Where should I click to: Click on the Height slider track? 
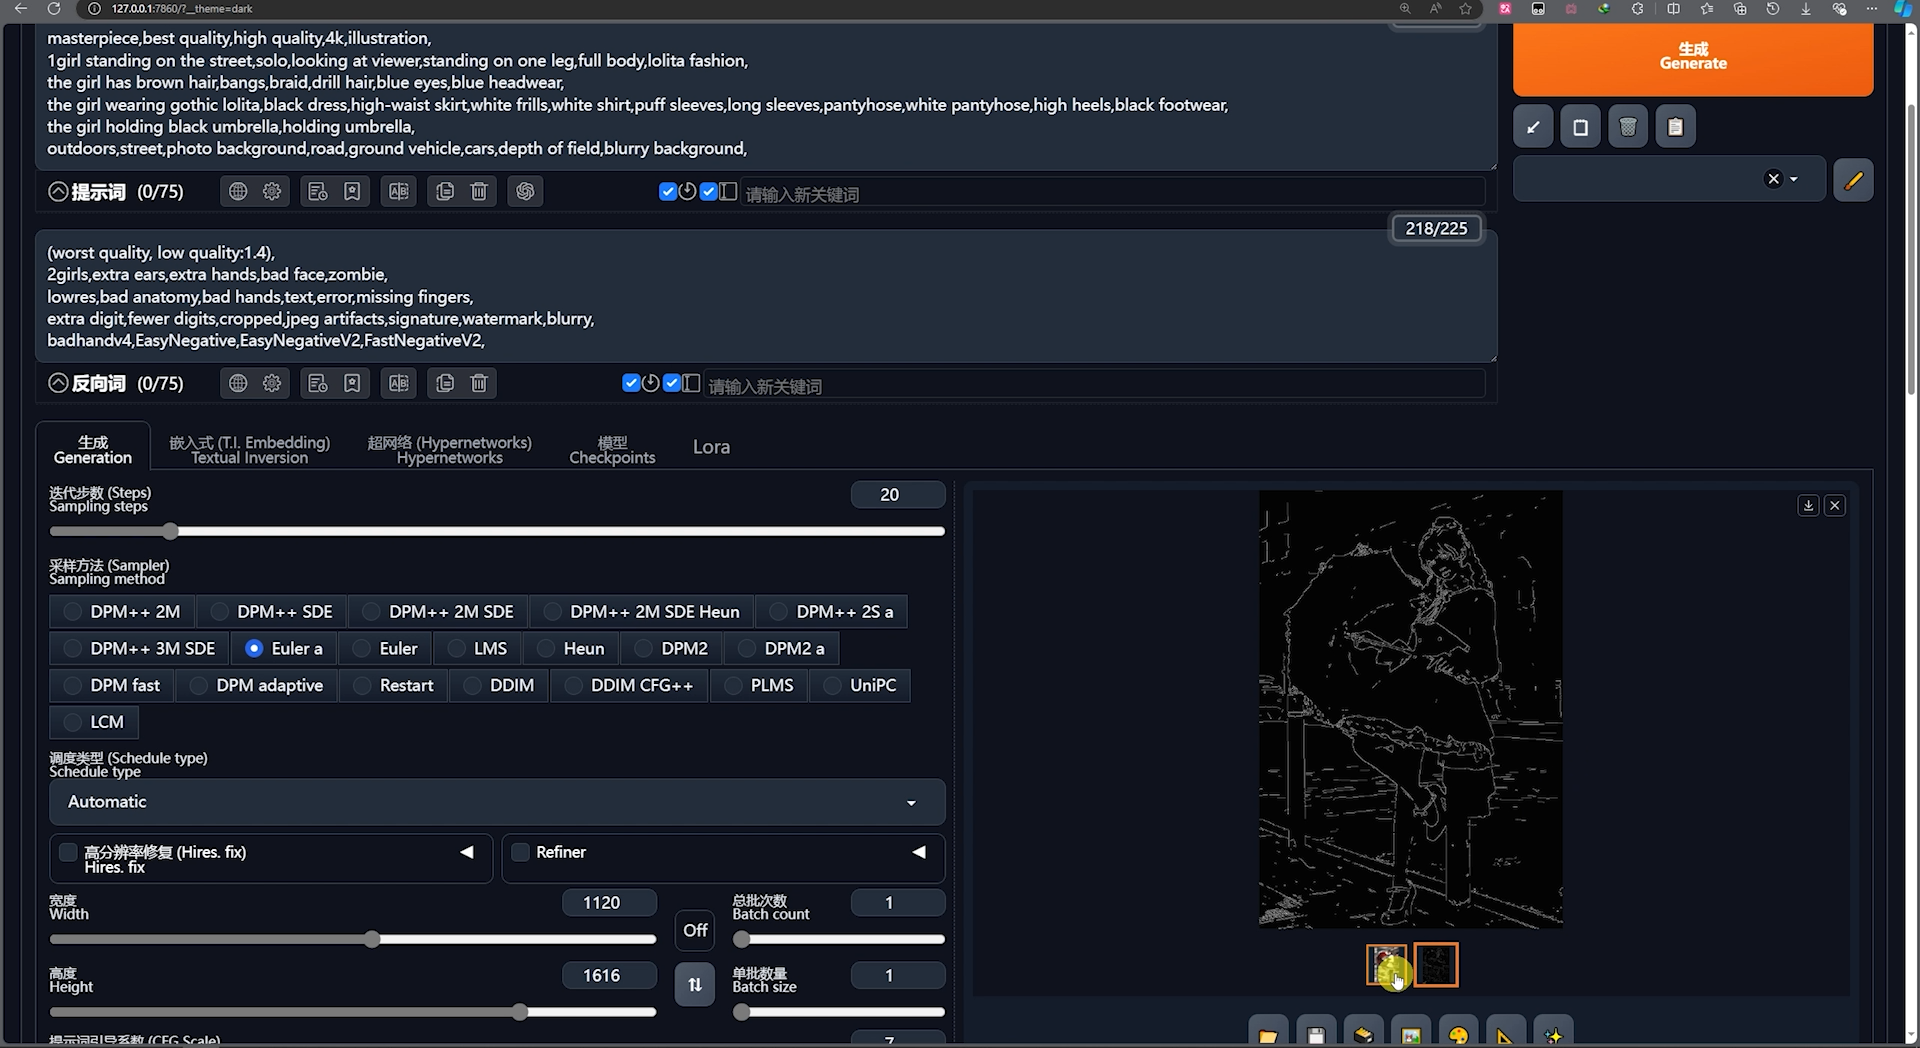coord(353,1012)
